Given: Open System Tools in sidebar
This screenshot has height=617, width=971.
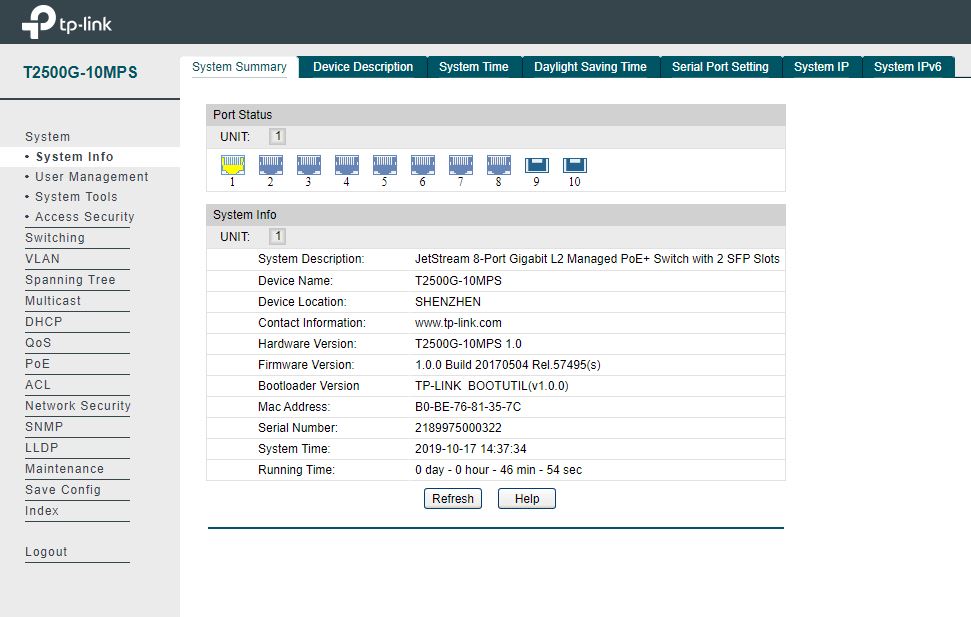Looking at the screenshot, I should (76, 196).
